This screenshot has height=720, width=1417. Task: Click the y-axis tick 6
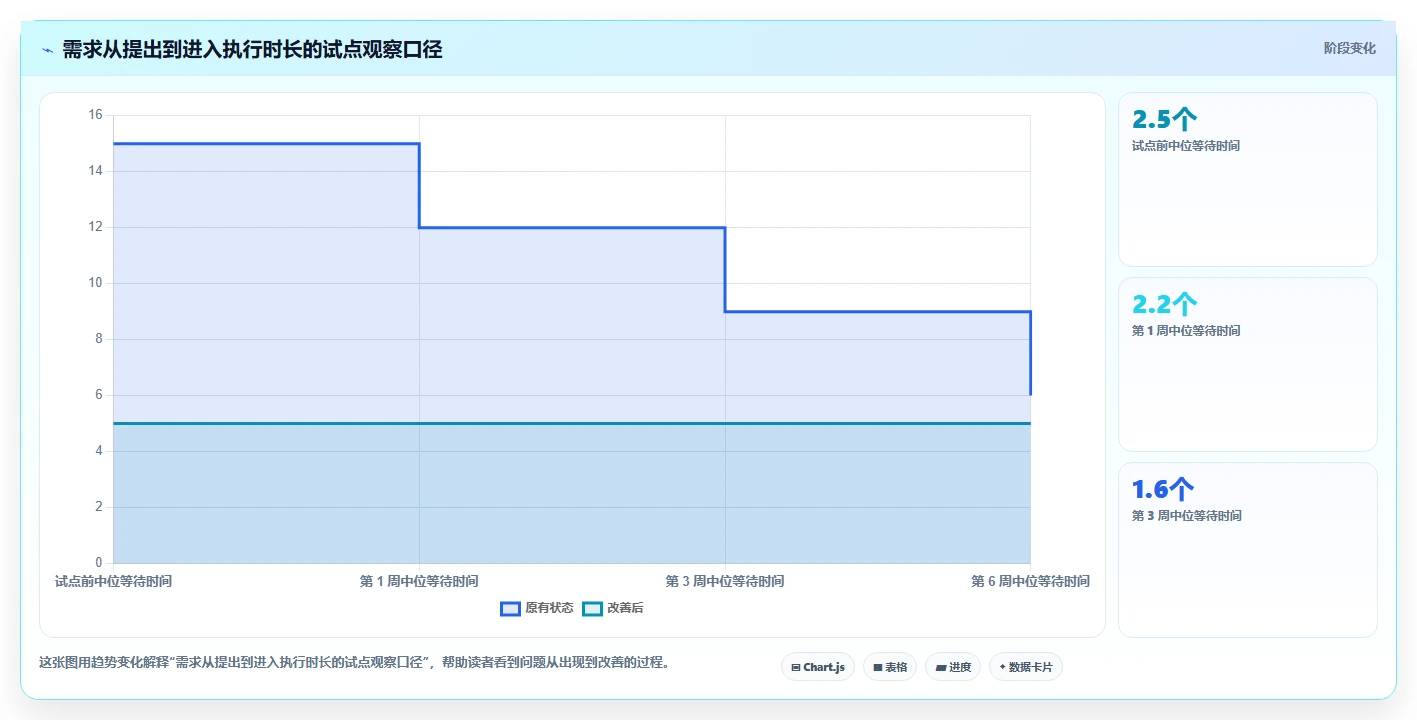(99, 395)
